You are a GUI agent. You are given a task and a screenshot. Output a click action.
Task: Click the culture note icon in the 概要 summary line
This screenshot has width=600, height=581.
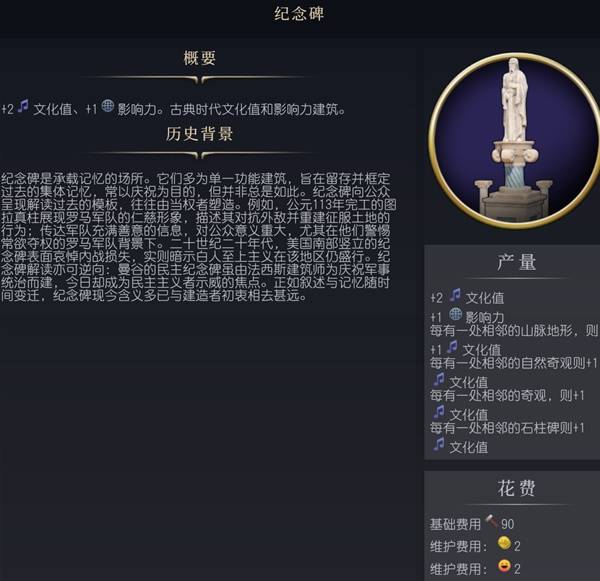coord(23,106)
